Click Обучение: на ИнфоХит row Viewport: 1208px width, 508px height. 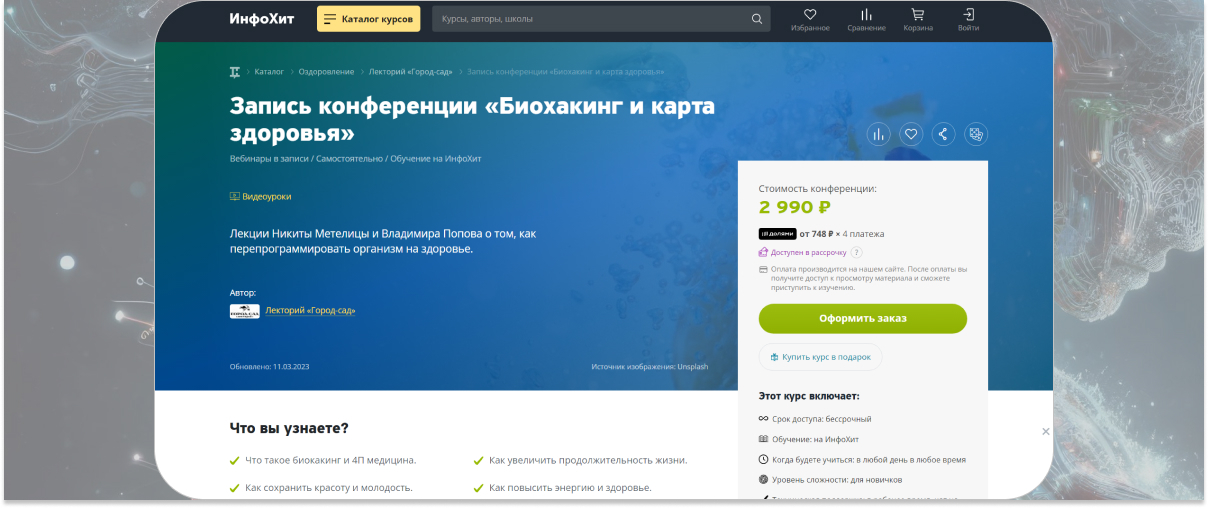(809, 439)
